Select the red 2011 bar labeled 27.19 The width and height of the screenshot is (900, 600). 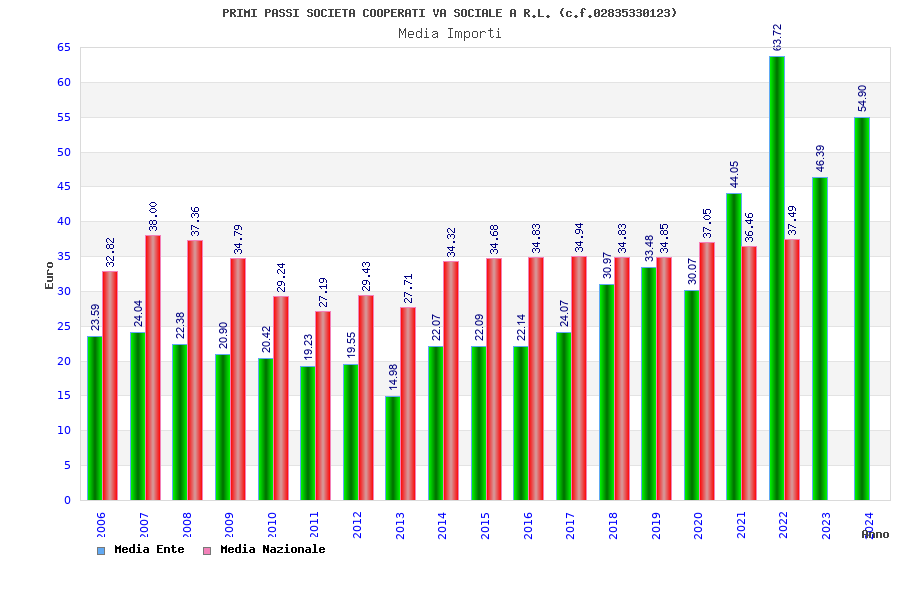(x=323, y=405)
